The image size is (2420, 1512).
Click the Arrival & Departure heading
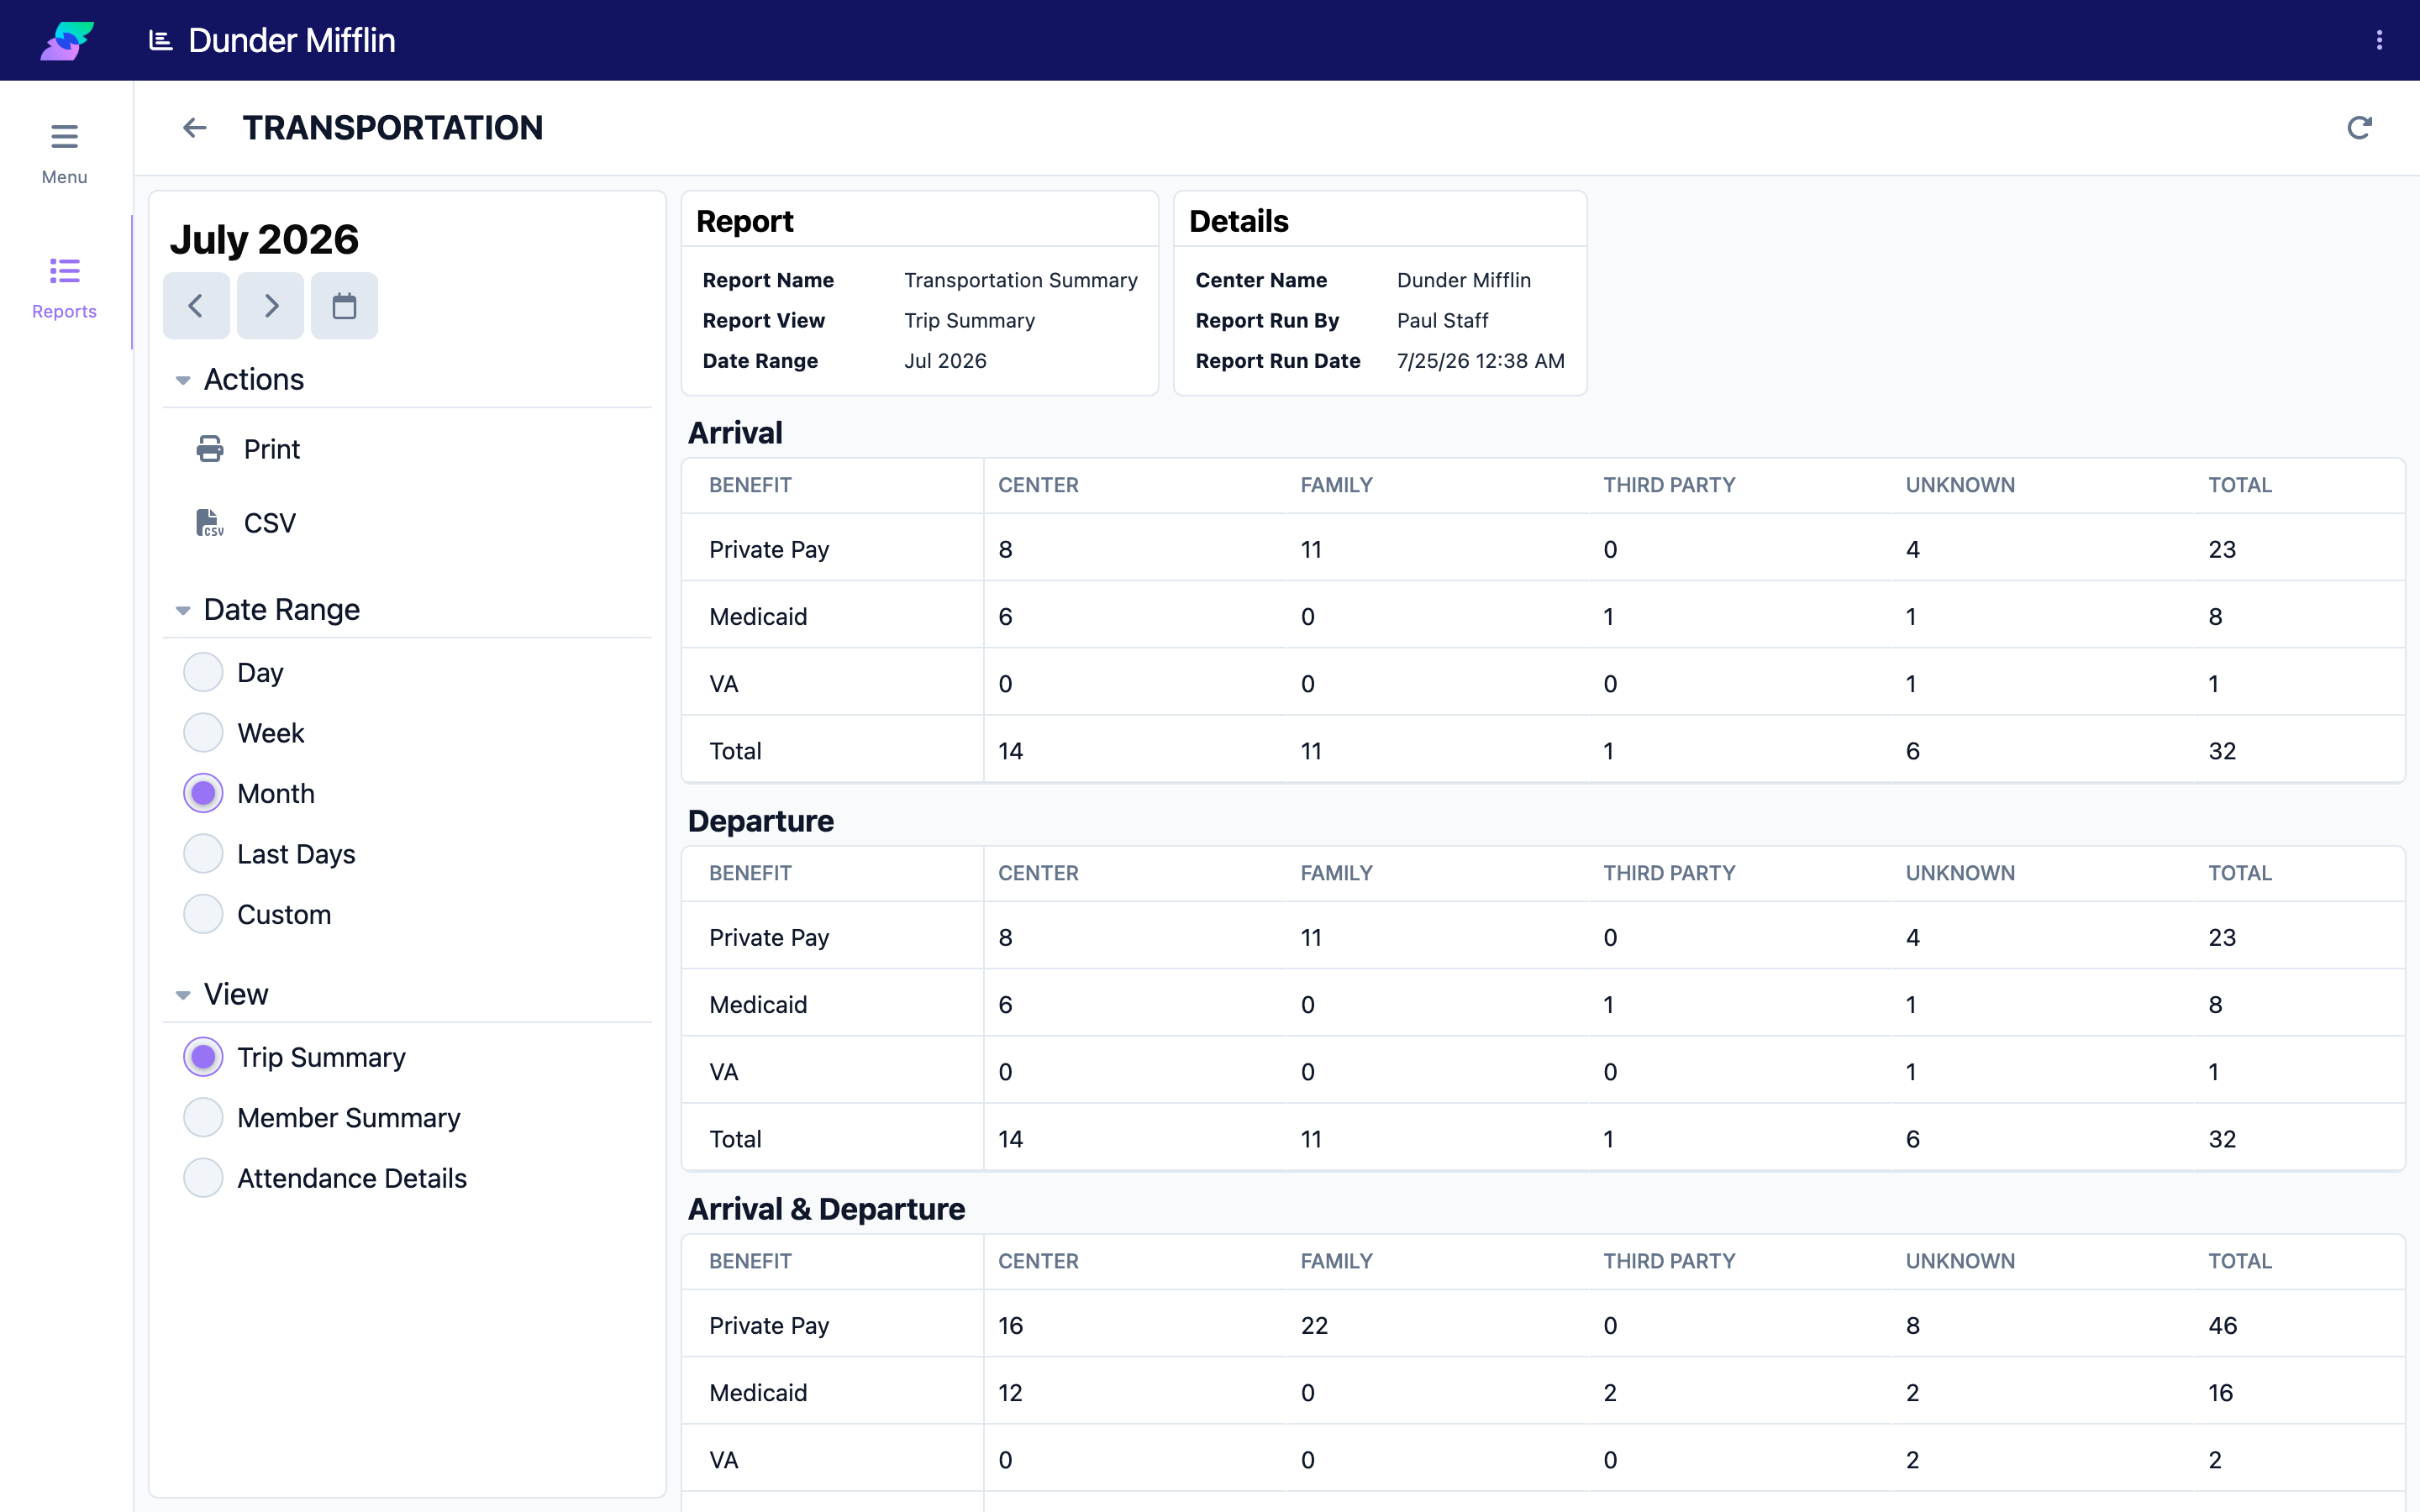pos(826,1209)
